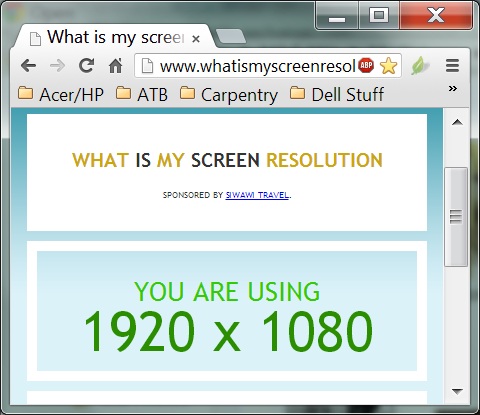This screenshot has height=415, width=480.
Task: Click the page icon in address bar
Action: [x=148, y=65]
